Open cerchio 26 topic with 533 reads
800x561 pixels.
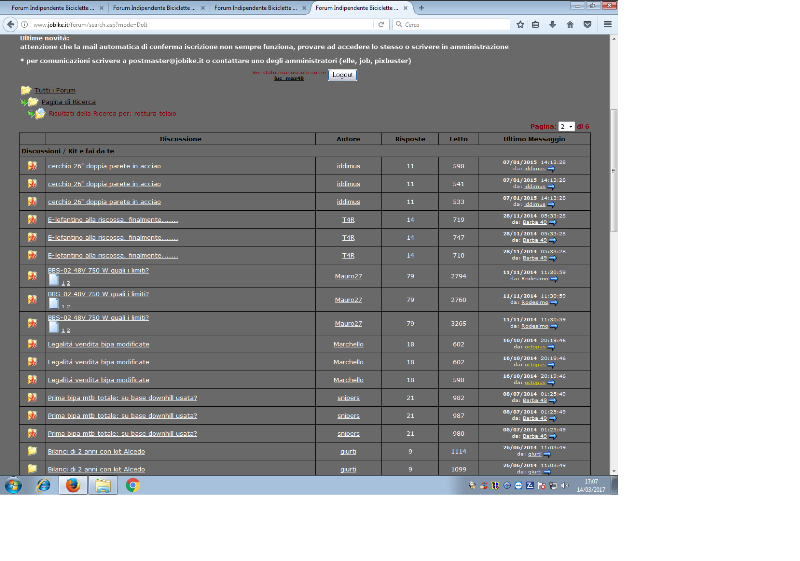tap(104, 202)
